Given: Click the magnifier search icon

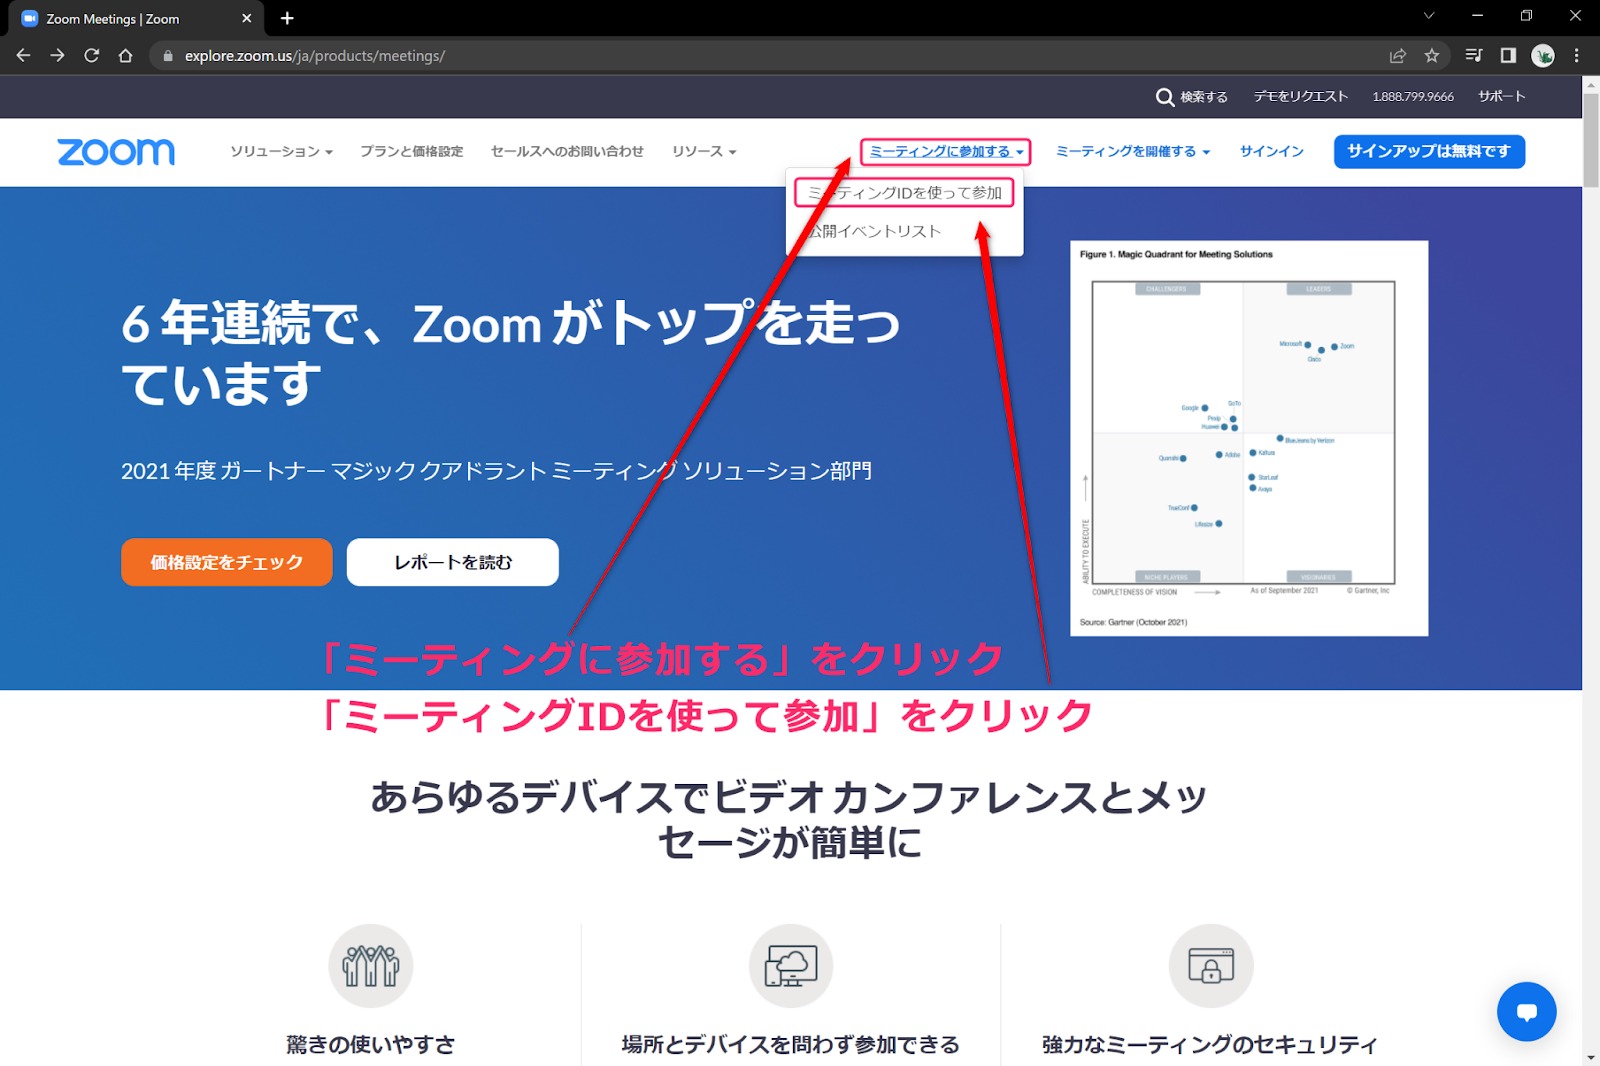Looking at the screenshot, I should [x=1164, y=97].
